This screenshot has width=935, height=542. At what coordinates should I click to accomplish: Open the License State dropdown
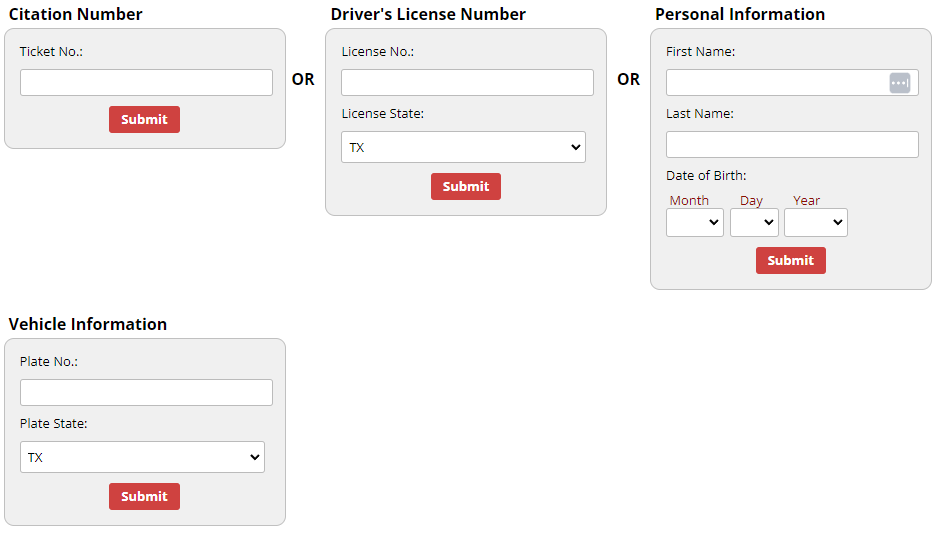tap(463, 147)
